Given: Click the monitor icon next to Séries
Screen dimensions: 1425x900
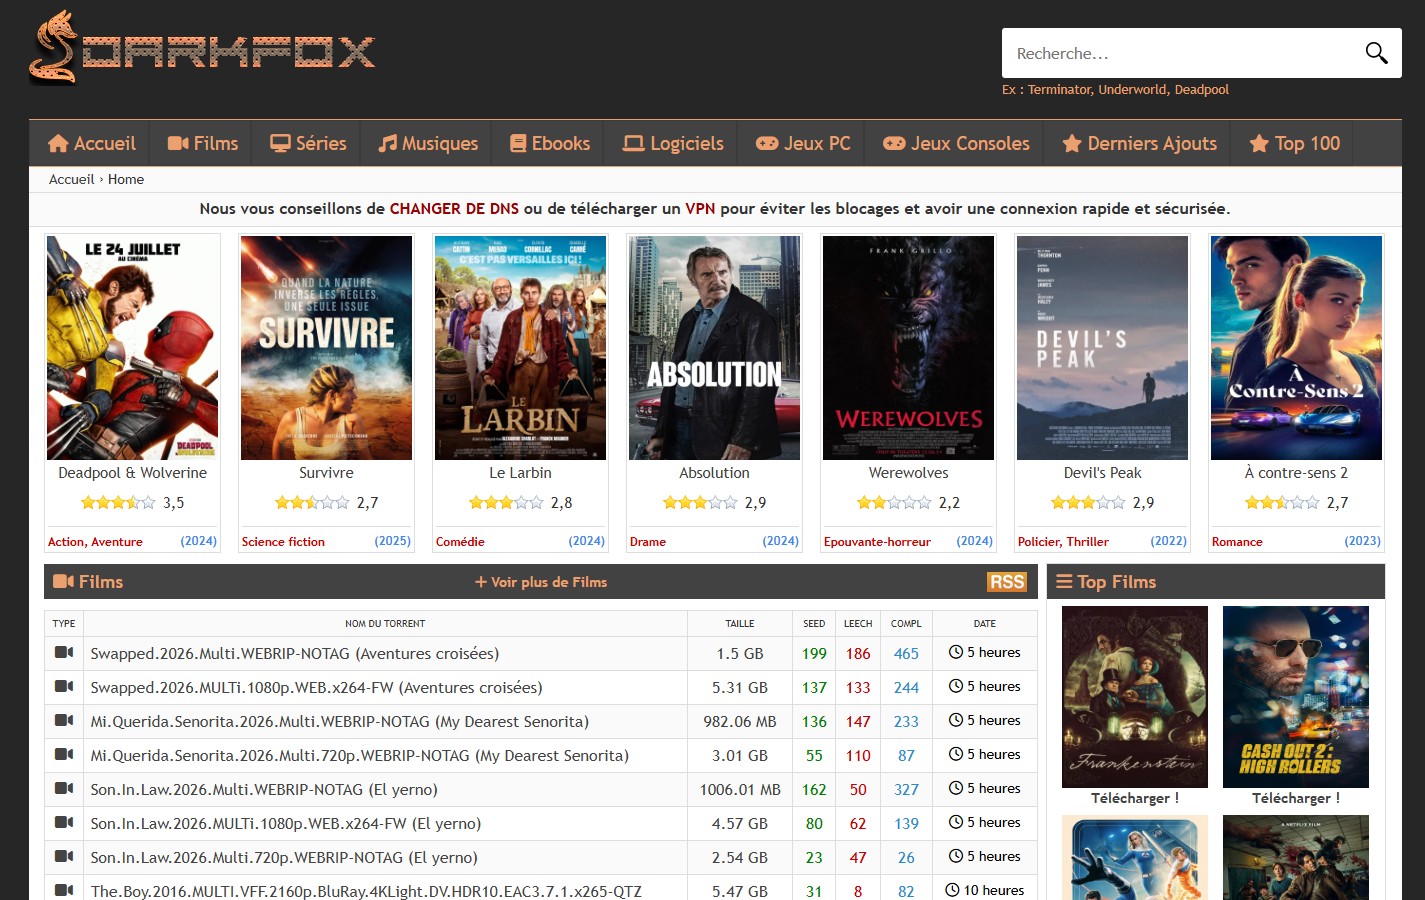Looking at the screenshot, I should pos(280,143).
